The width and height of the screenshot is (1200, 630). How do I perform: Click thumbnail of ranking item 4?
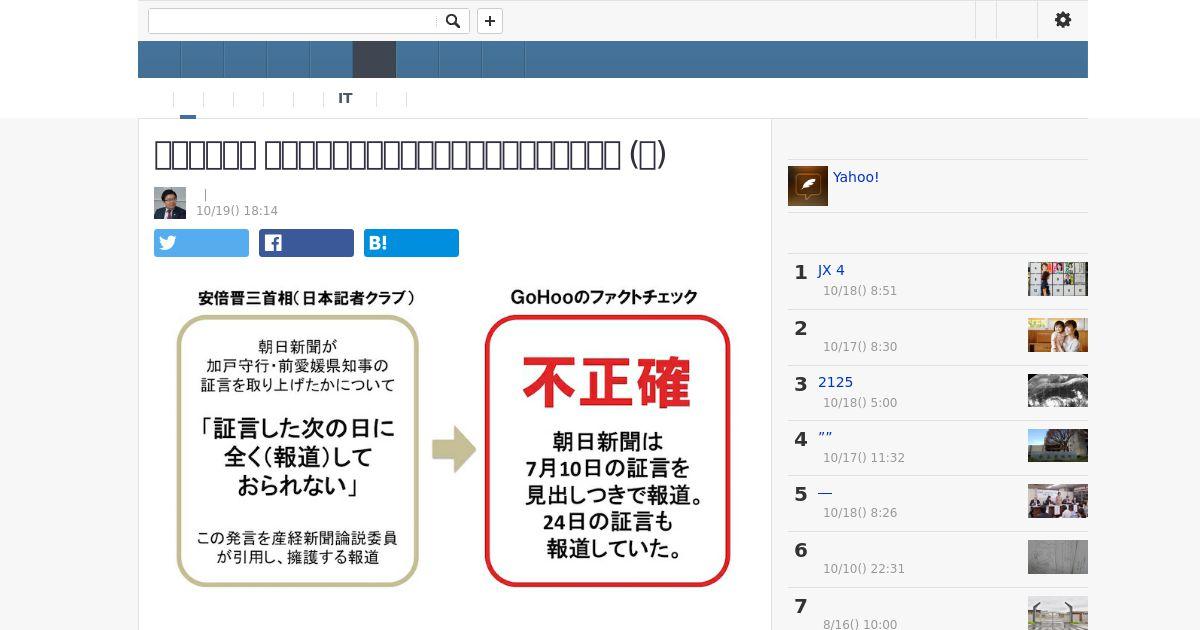(x=1058, y=445)
